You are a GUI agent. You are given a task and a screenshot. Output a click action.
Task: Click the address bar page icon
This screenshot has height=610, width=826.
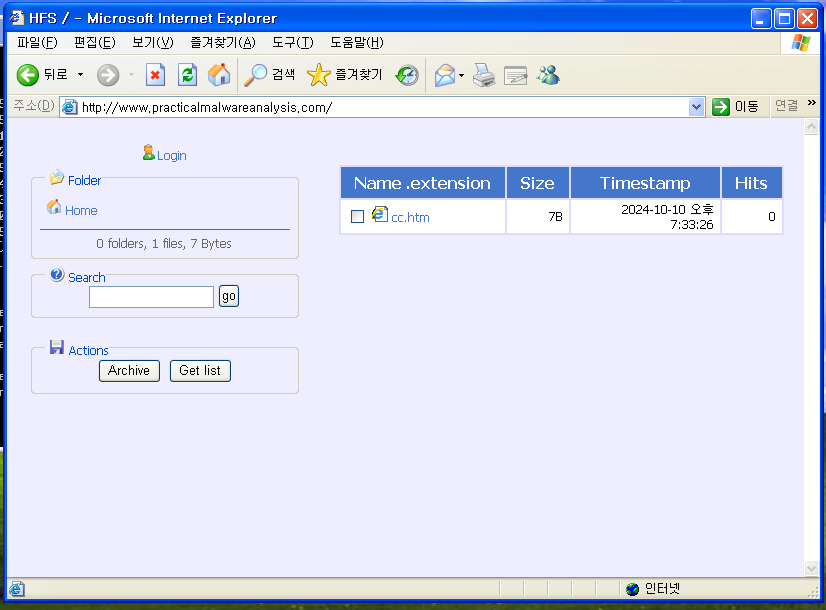pos(70,107)
